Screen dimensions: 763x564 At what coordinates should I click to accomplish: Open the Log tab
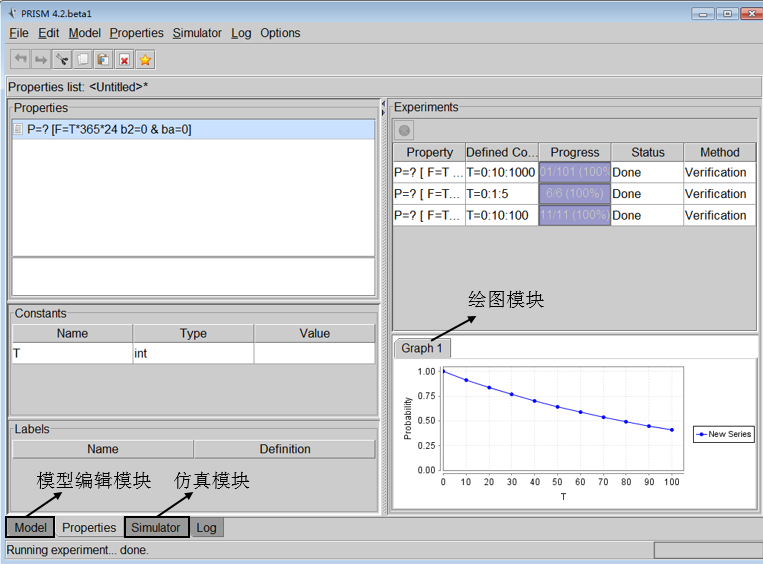pyautogui.click(x=207, y=527)
